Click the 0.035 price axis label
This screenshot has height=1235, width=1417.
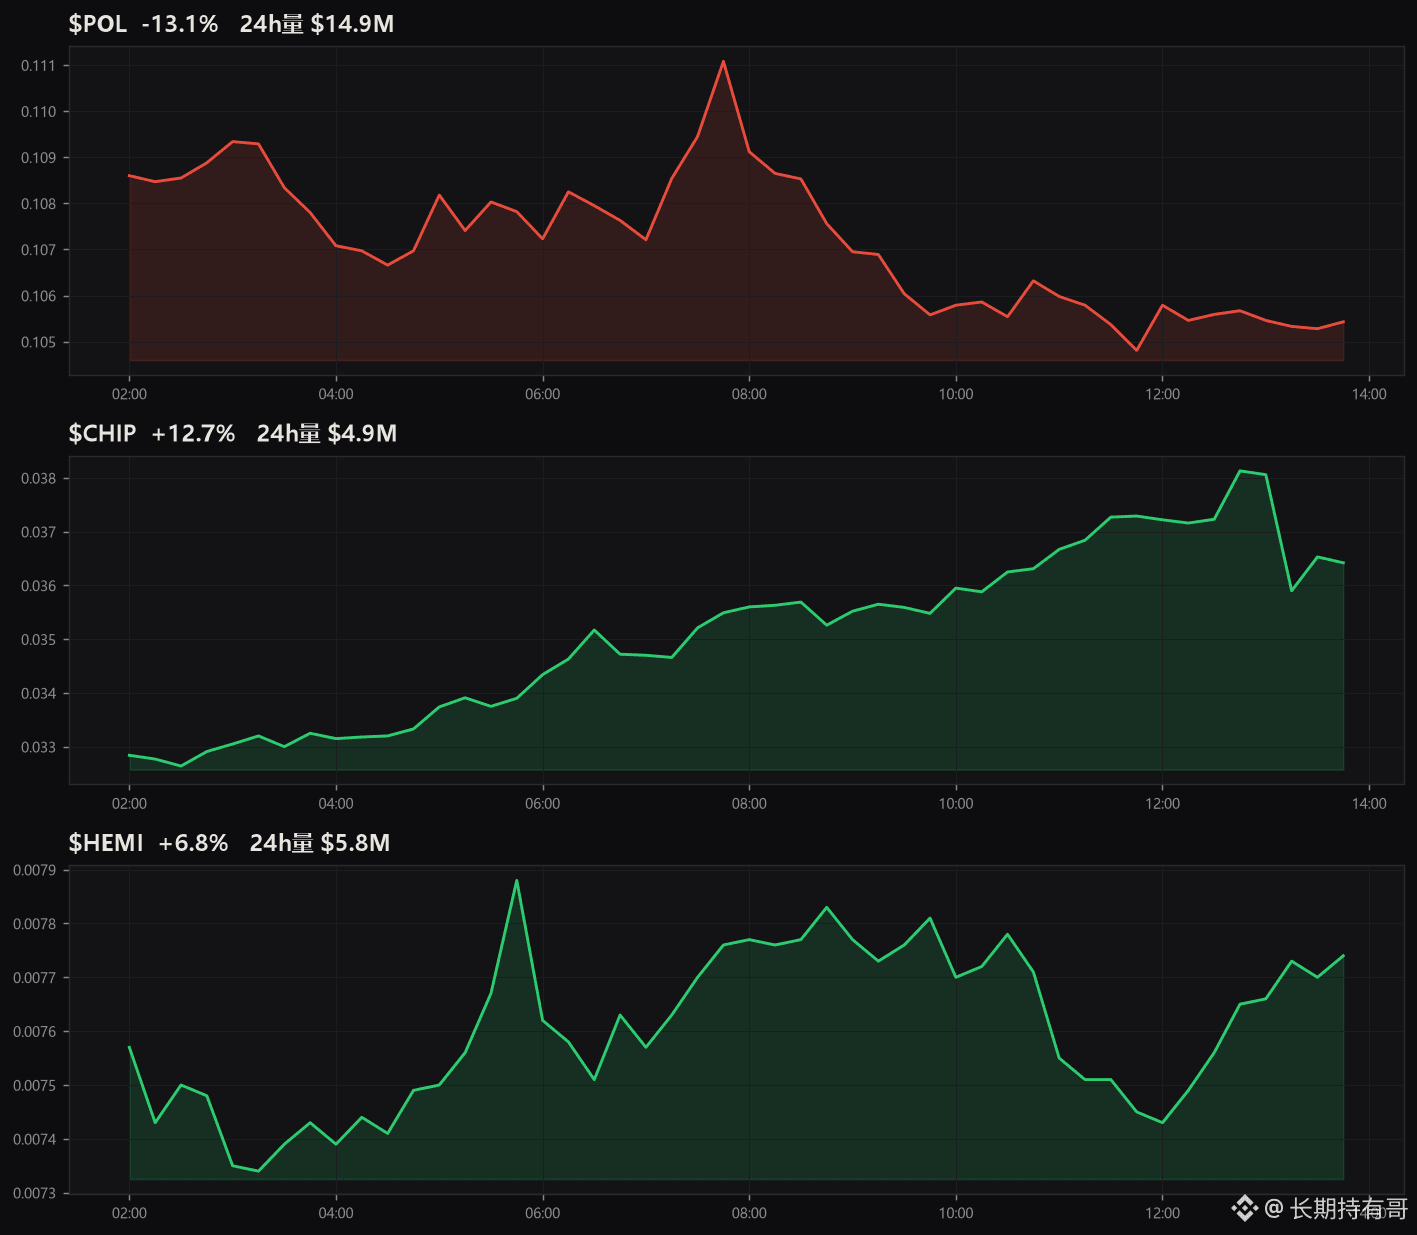click(x=38, y=640)
